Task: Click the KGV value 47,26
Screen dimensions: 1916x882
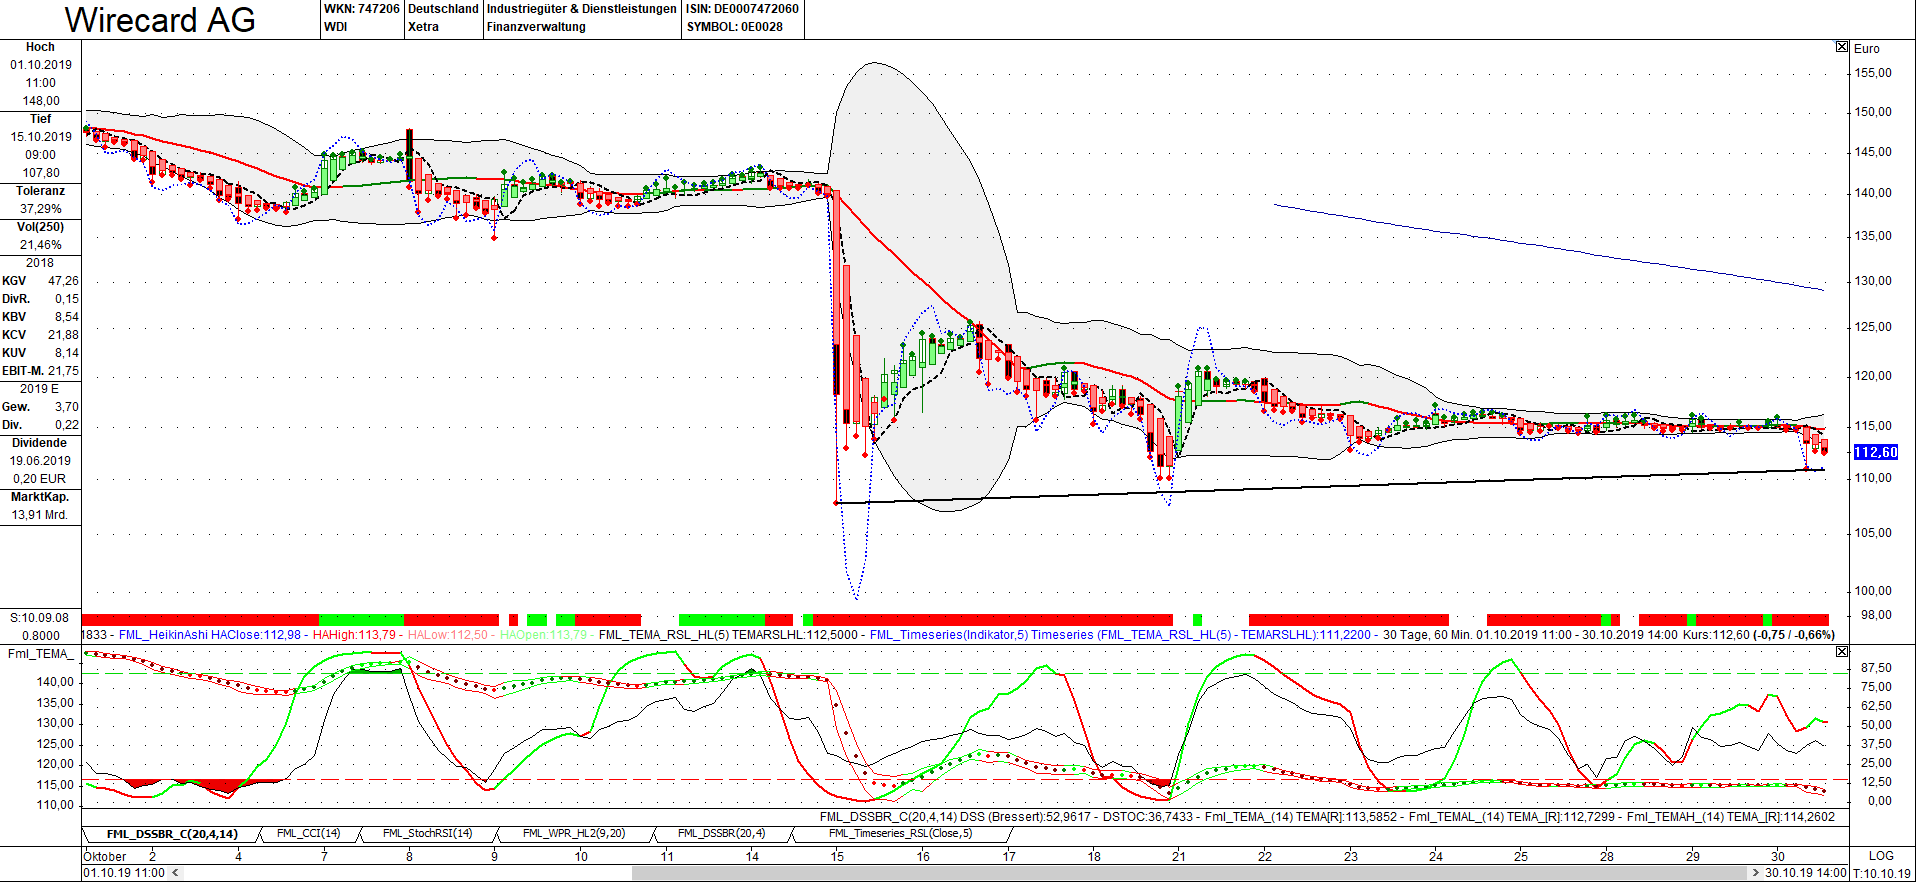Action: click(x=63, y=281)
